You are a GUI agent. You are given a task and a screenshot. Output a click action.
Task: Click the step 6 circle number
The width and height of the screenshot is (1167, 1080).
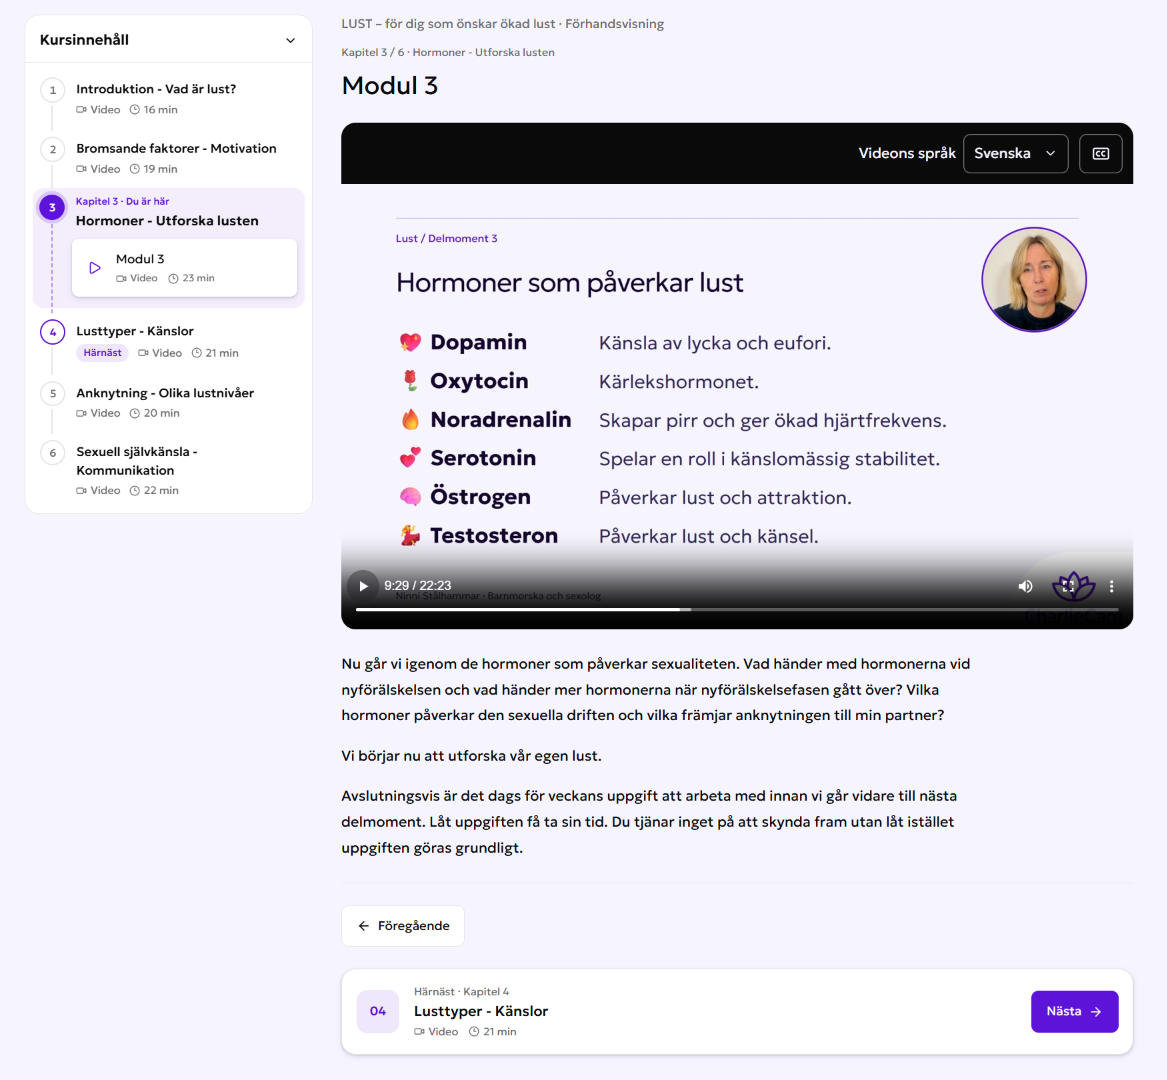pyautogui.click(x=52, y=453)
